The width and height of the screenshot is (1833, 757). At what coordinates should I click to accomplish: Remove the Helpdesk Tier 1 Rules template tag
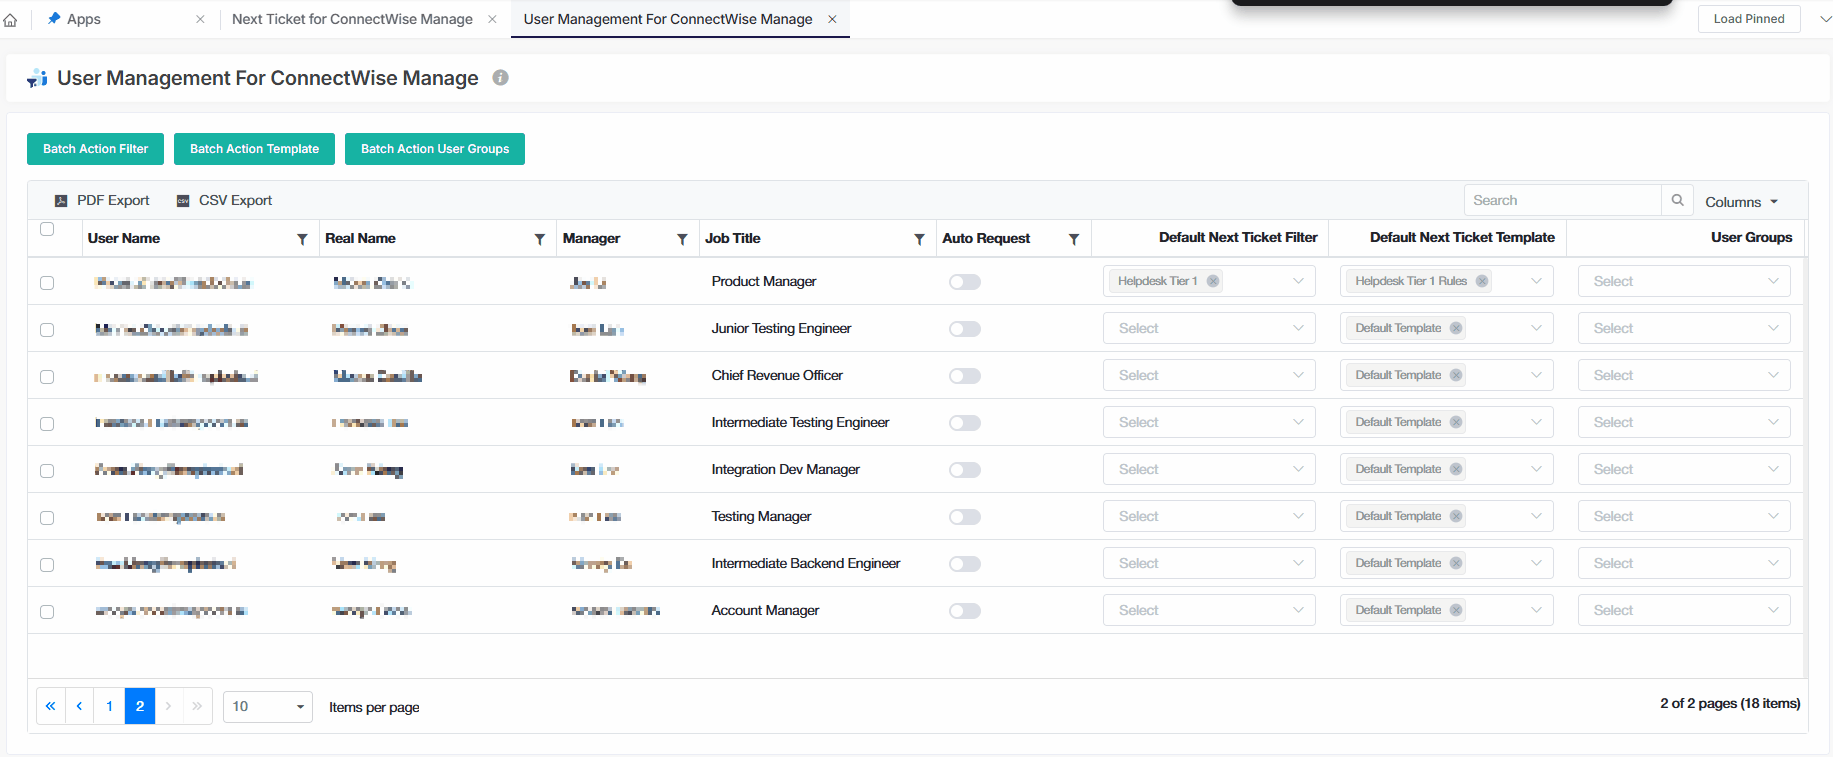[x=1482, y=281]
